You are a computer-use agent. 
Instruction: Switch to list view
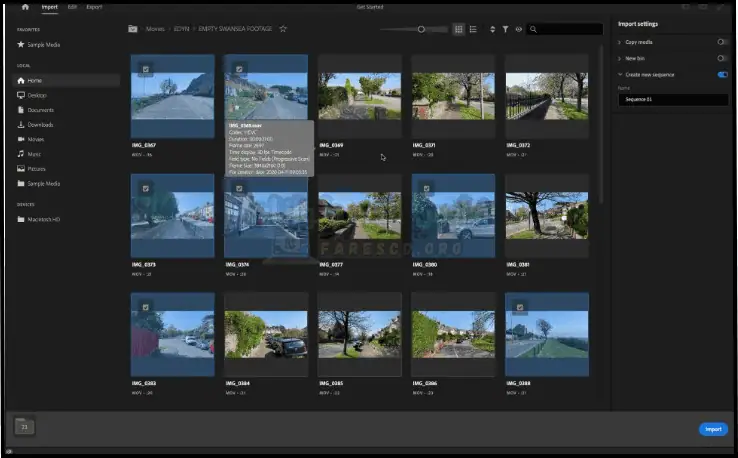coord(473,29)
